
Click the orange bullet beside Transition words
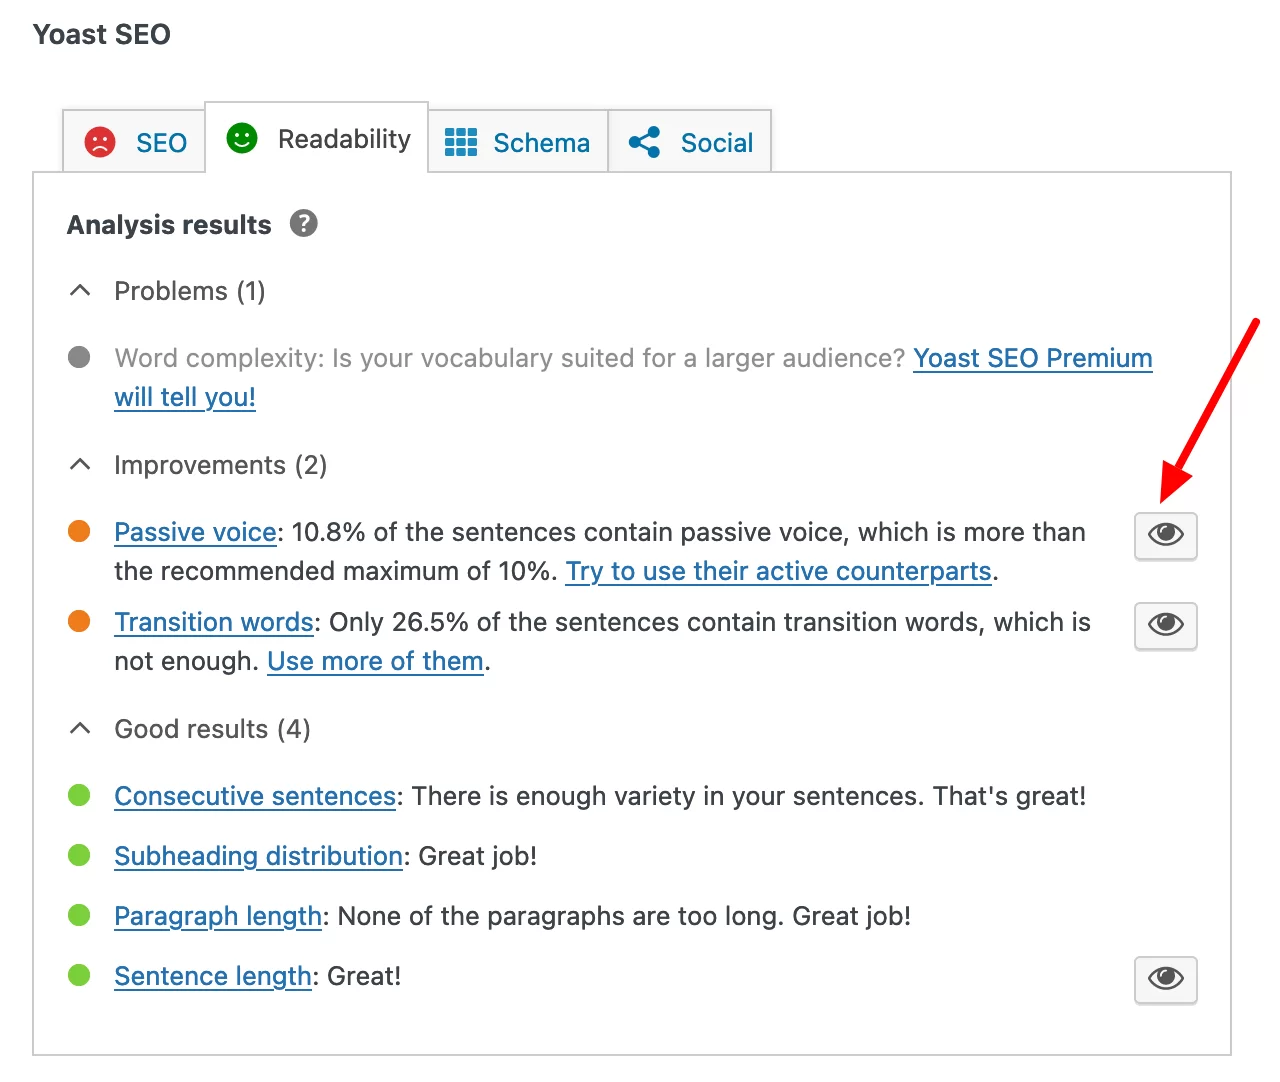click(x=79, y=621)
